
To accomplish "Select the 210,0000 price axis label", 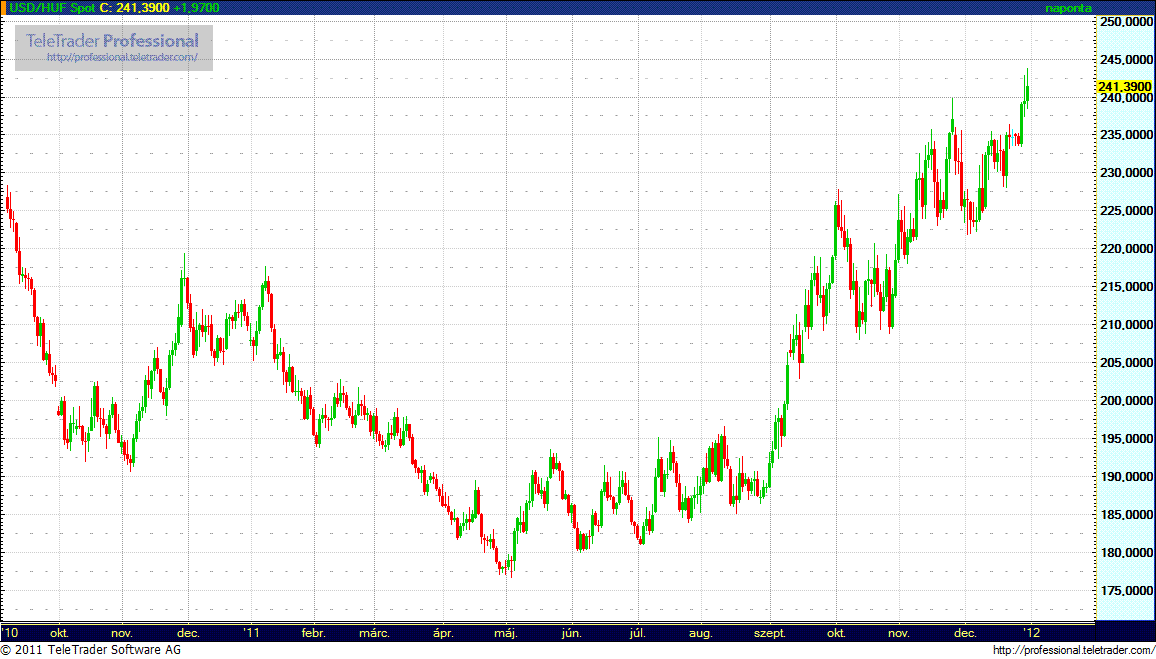I will pyautogui.click(x=1125, y=324).
